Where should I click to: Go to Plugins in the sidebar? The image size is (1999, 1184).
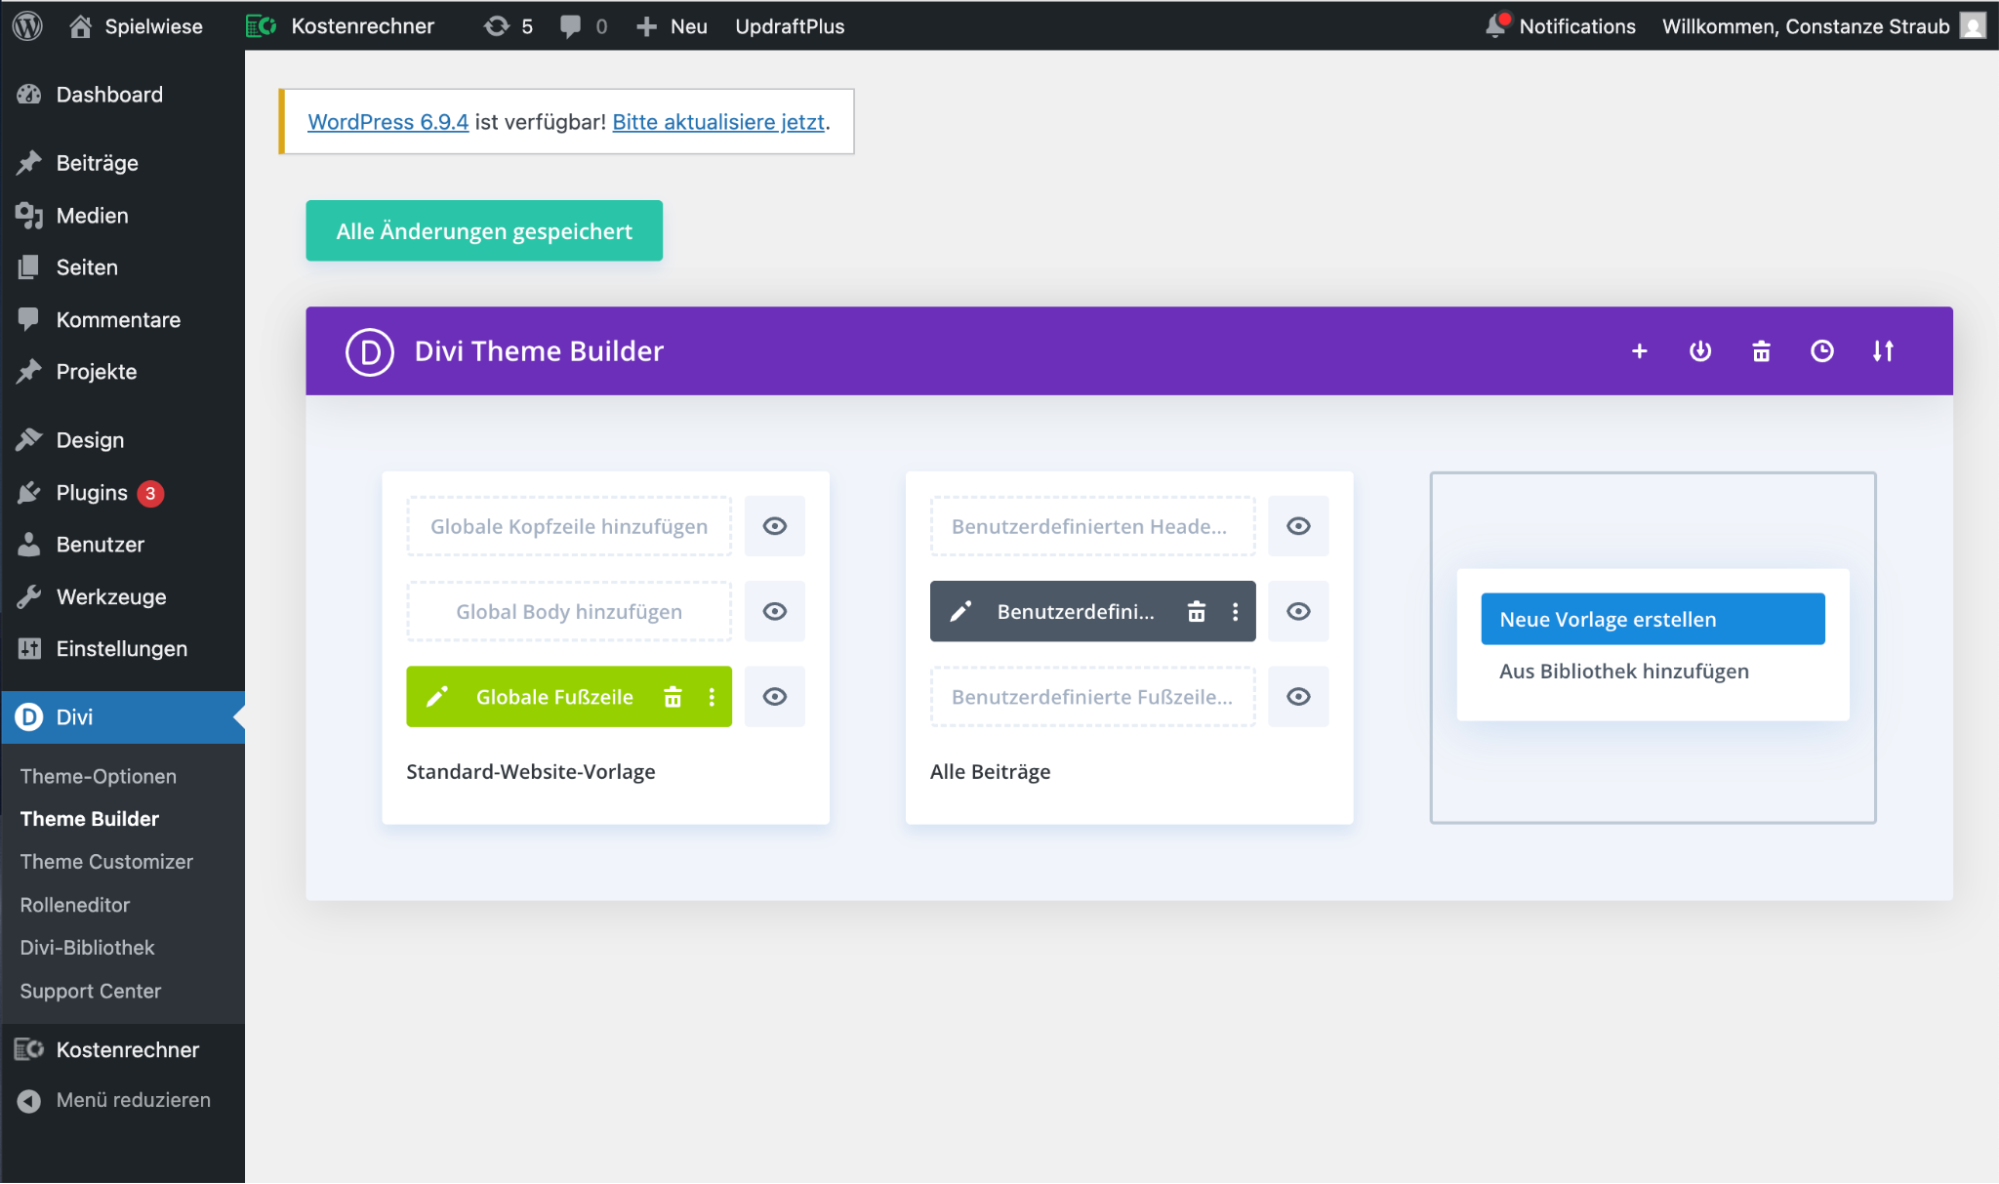(x=91, y=493)
